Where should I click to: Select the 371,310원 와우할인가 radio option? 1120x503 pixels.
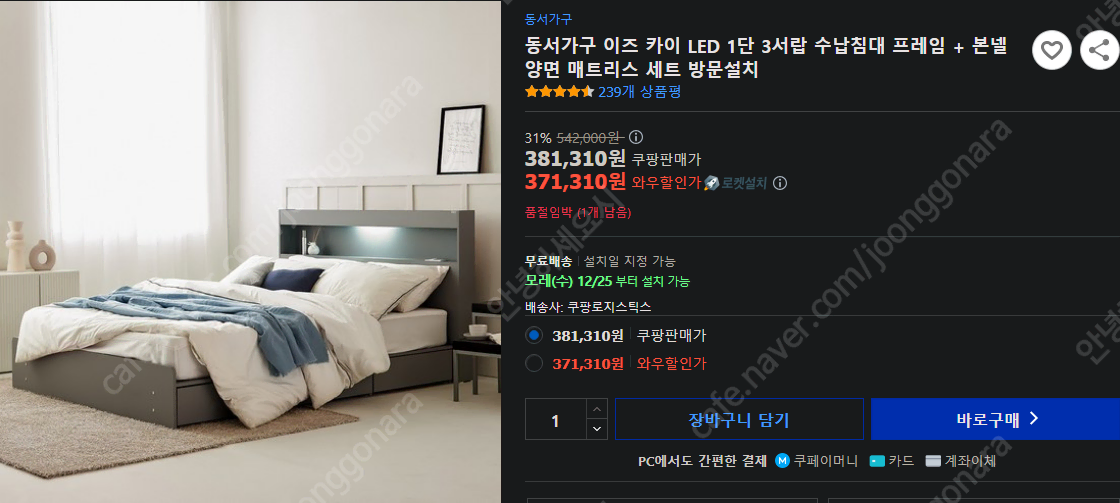[534, 363]
